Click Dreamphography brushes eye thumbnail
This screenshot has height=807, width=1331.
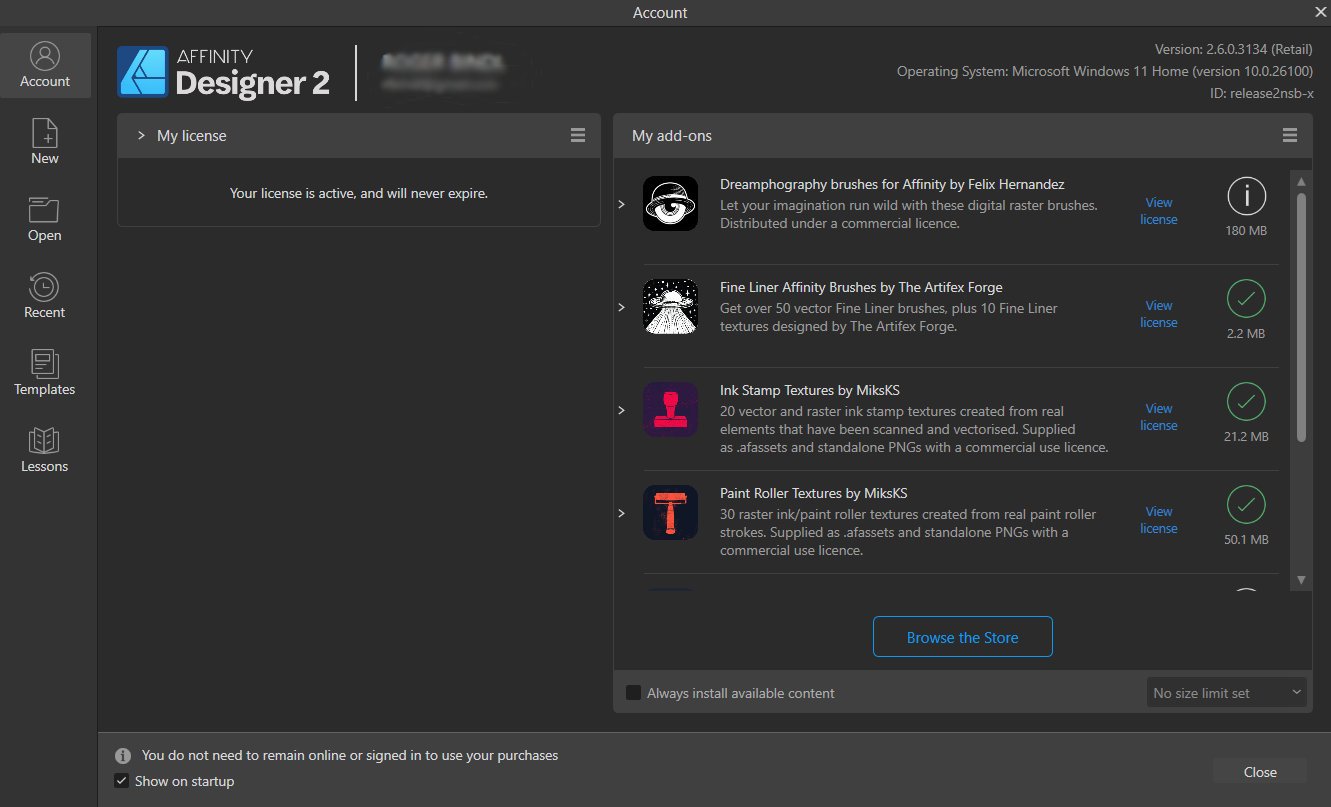pos(670,204)
